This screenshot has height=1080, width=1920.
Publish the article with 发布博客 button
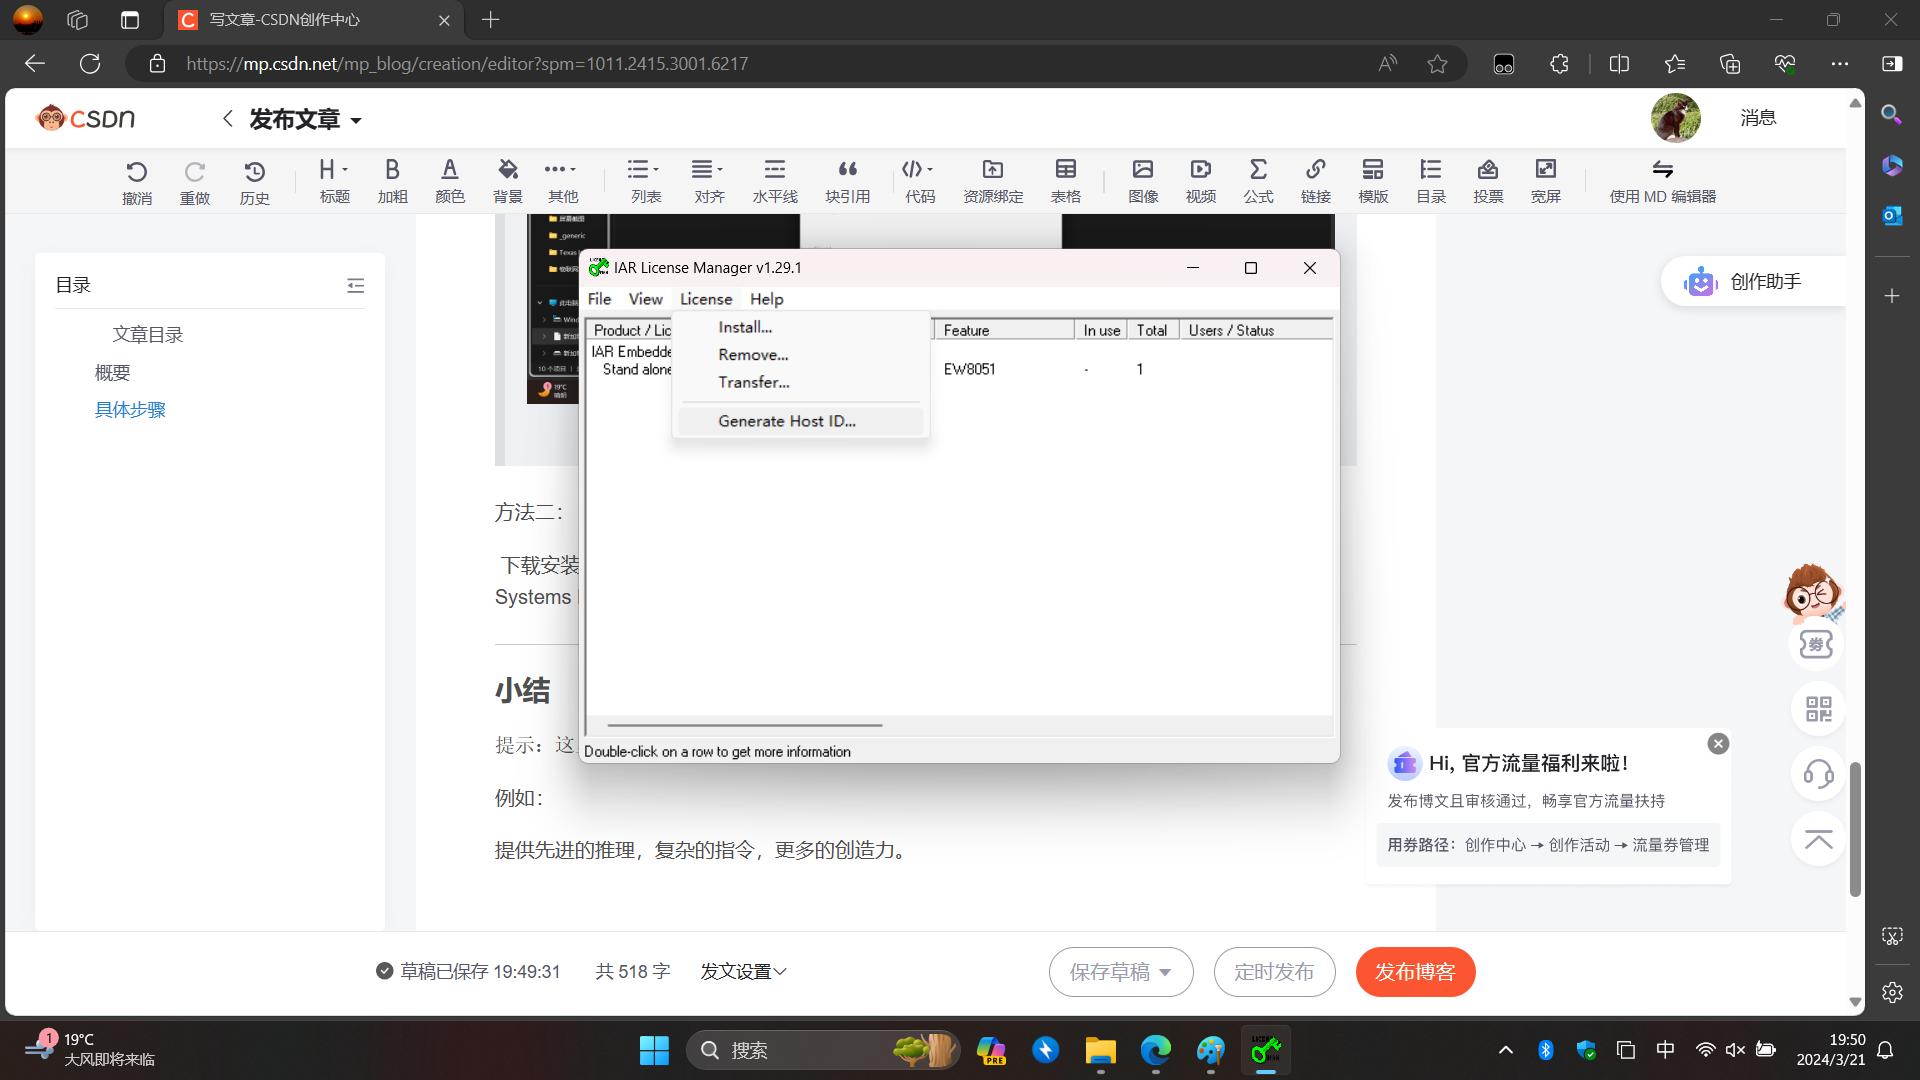tap(1415, 971)
